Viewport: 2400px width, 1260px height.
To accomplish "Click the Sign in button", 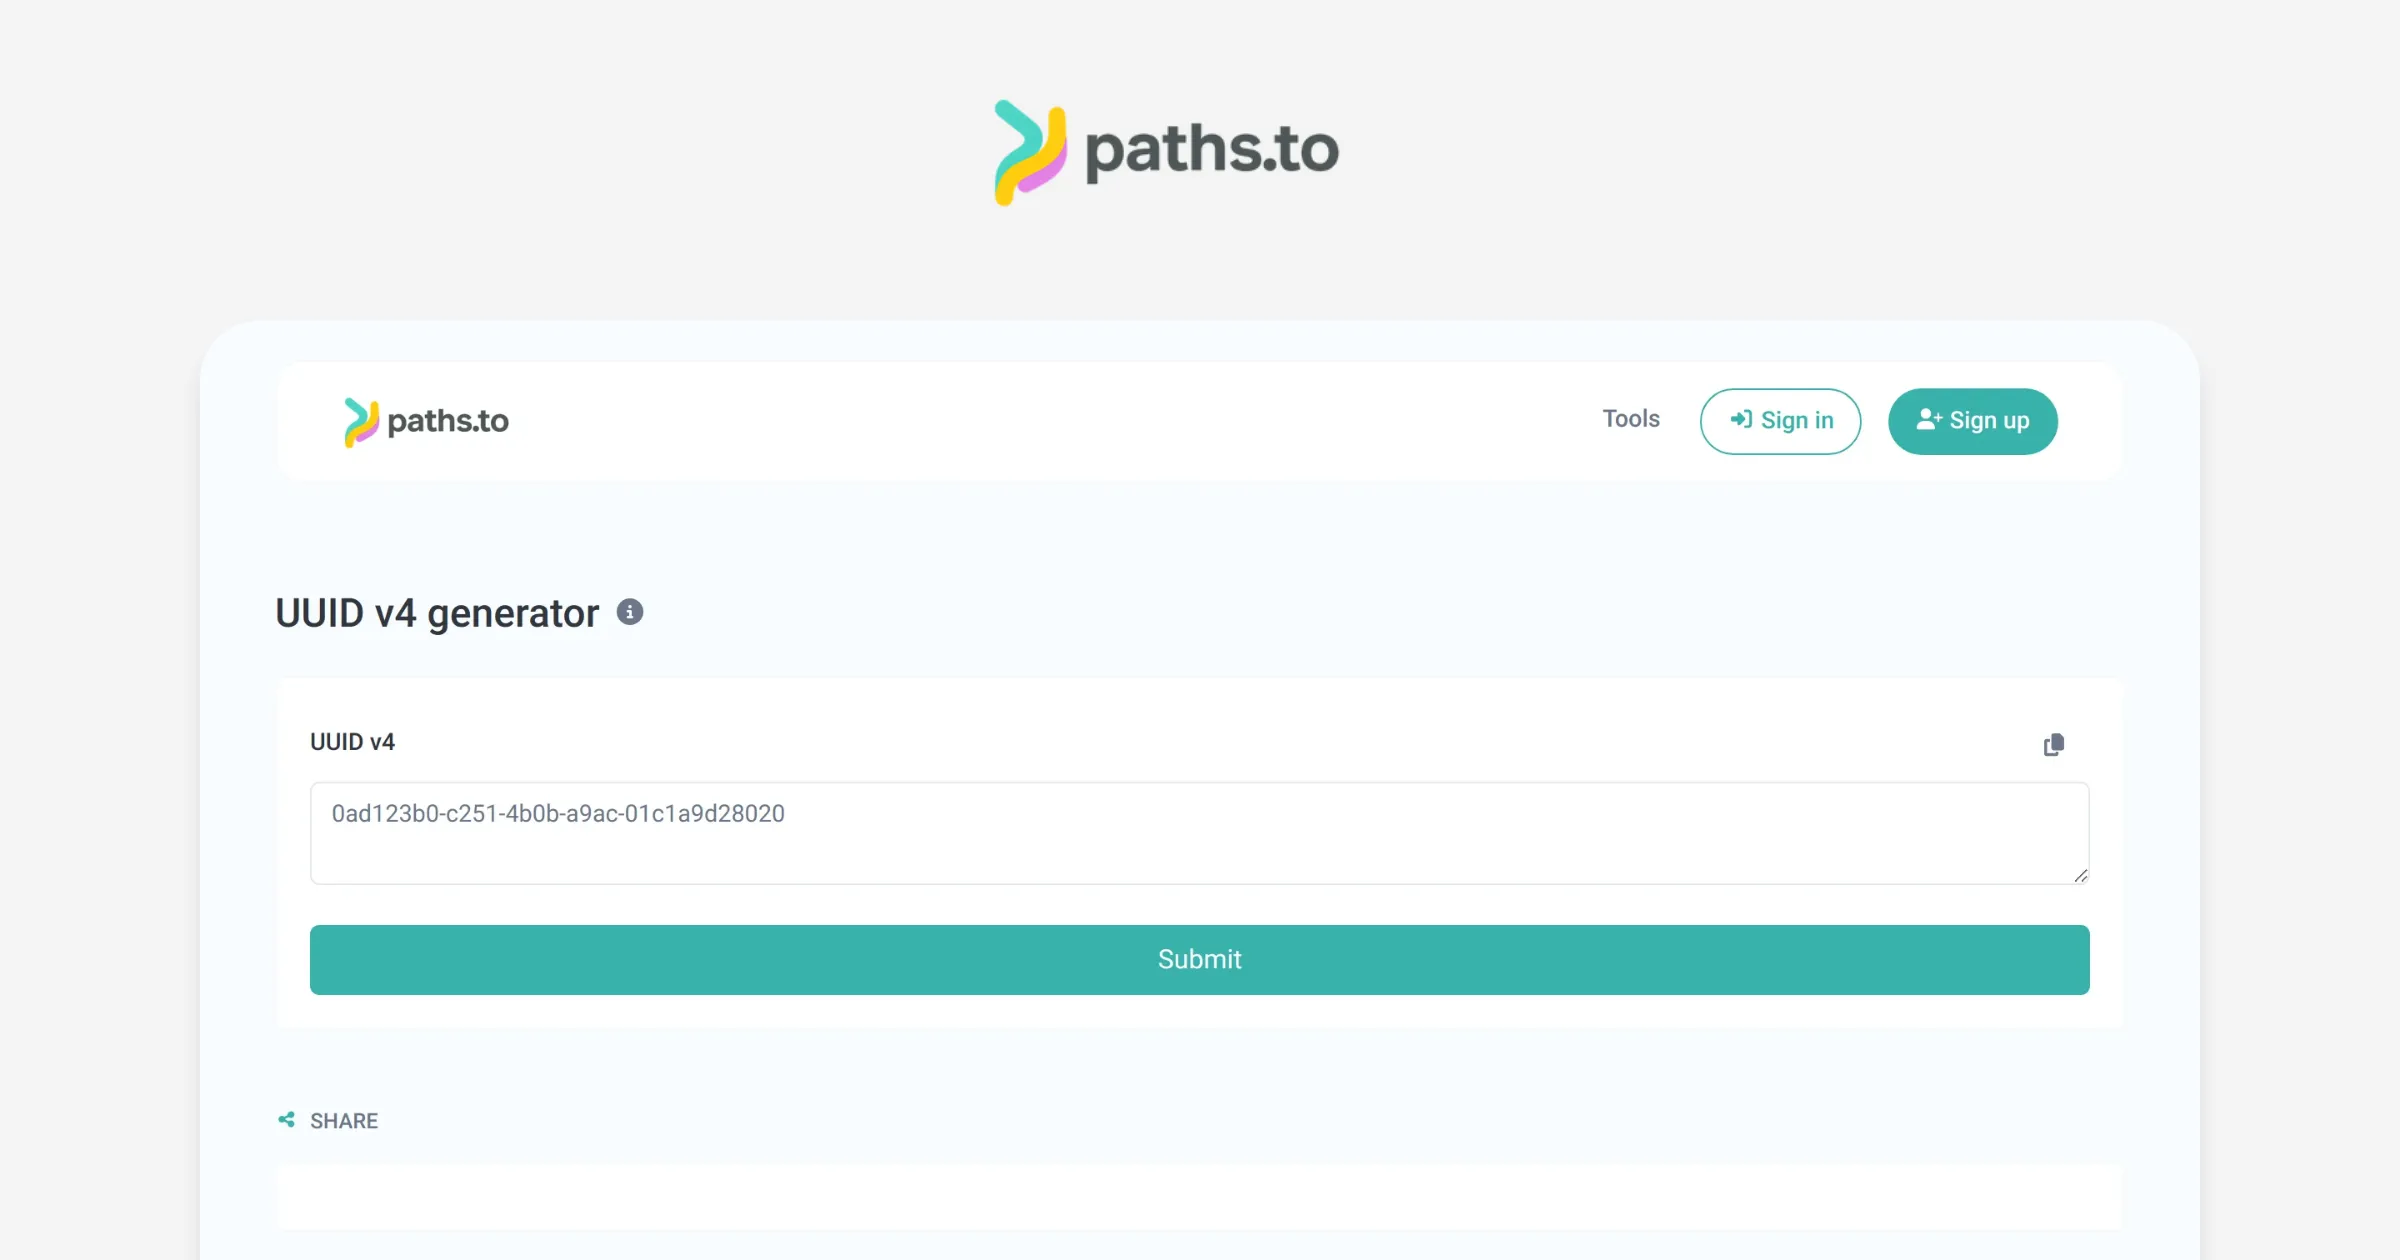I will [x=1780, y=420].
